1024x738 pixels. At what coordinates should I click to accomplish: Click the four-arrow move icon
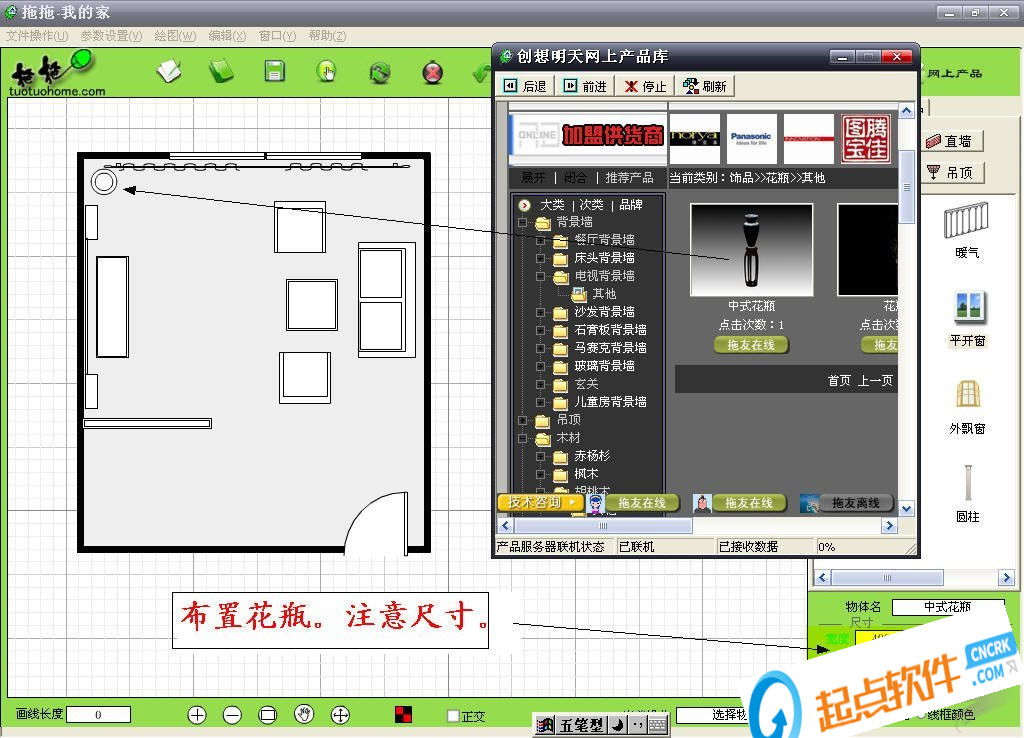coord(340,715)
